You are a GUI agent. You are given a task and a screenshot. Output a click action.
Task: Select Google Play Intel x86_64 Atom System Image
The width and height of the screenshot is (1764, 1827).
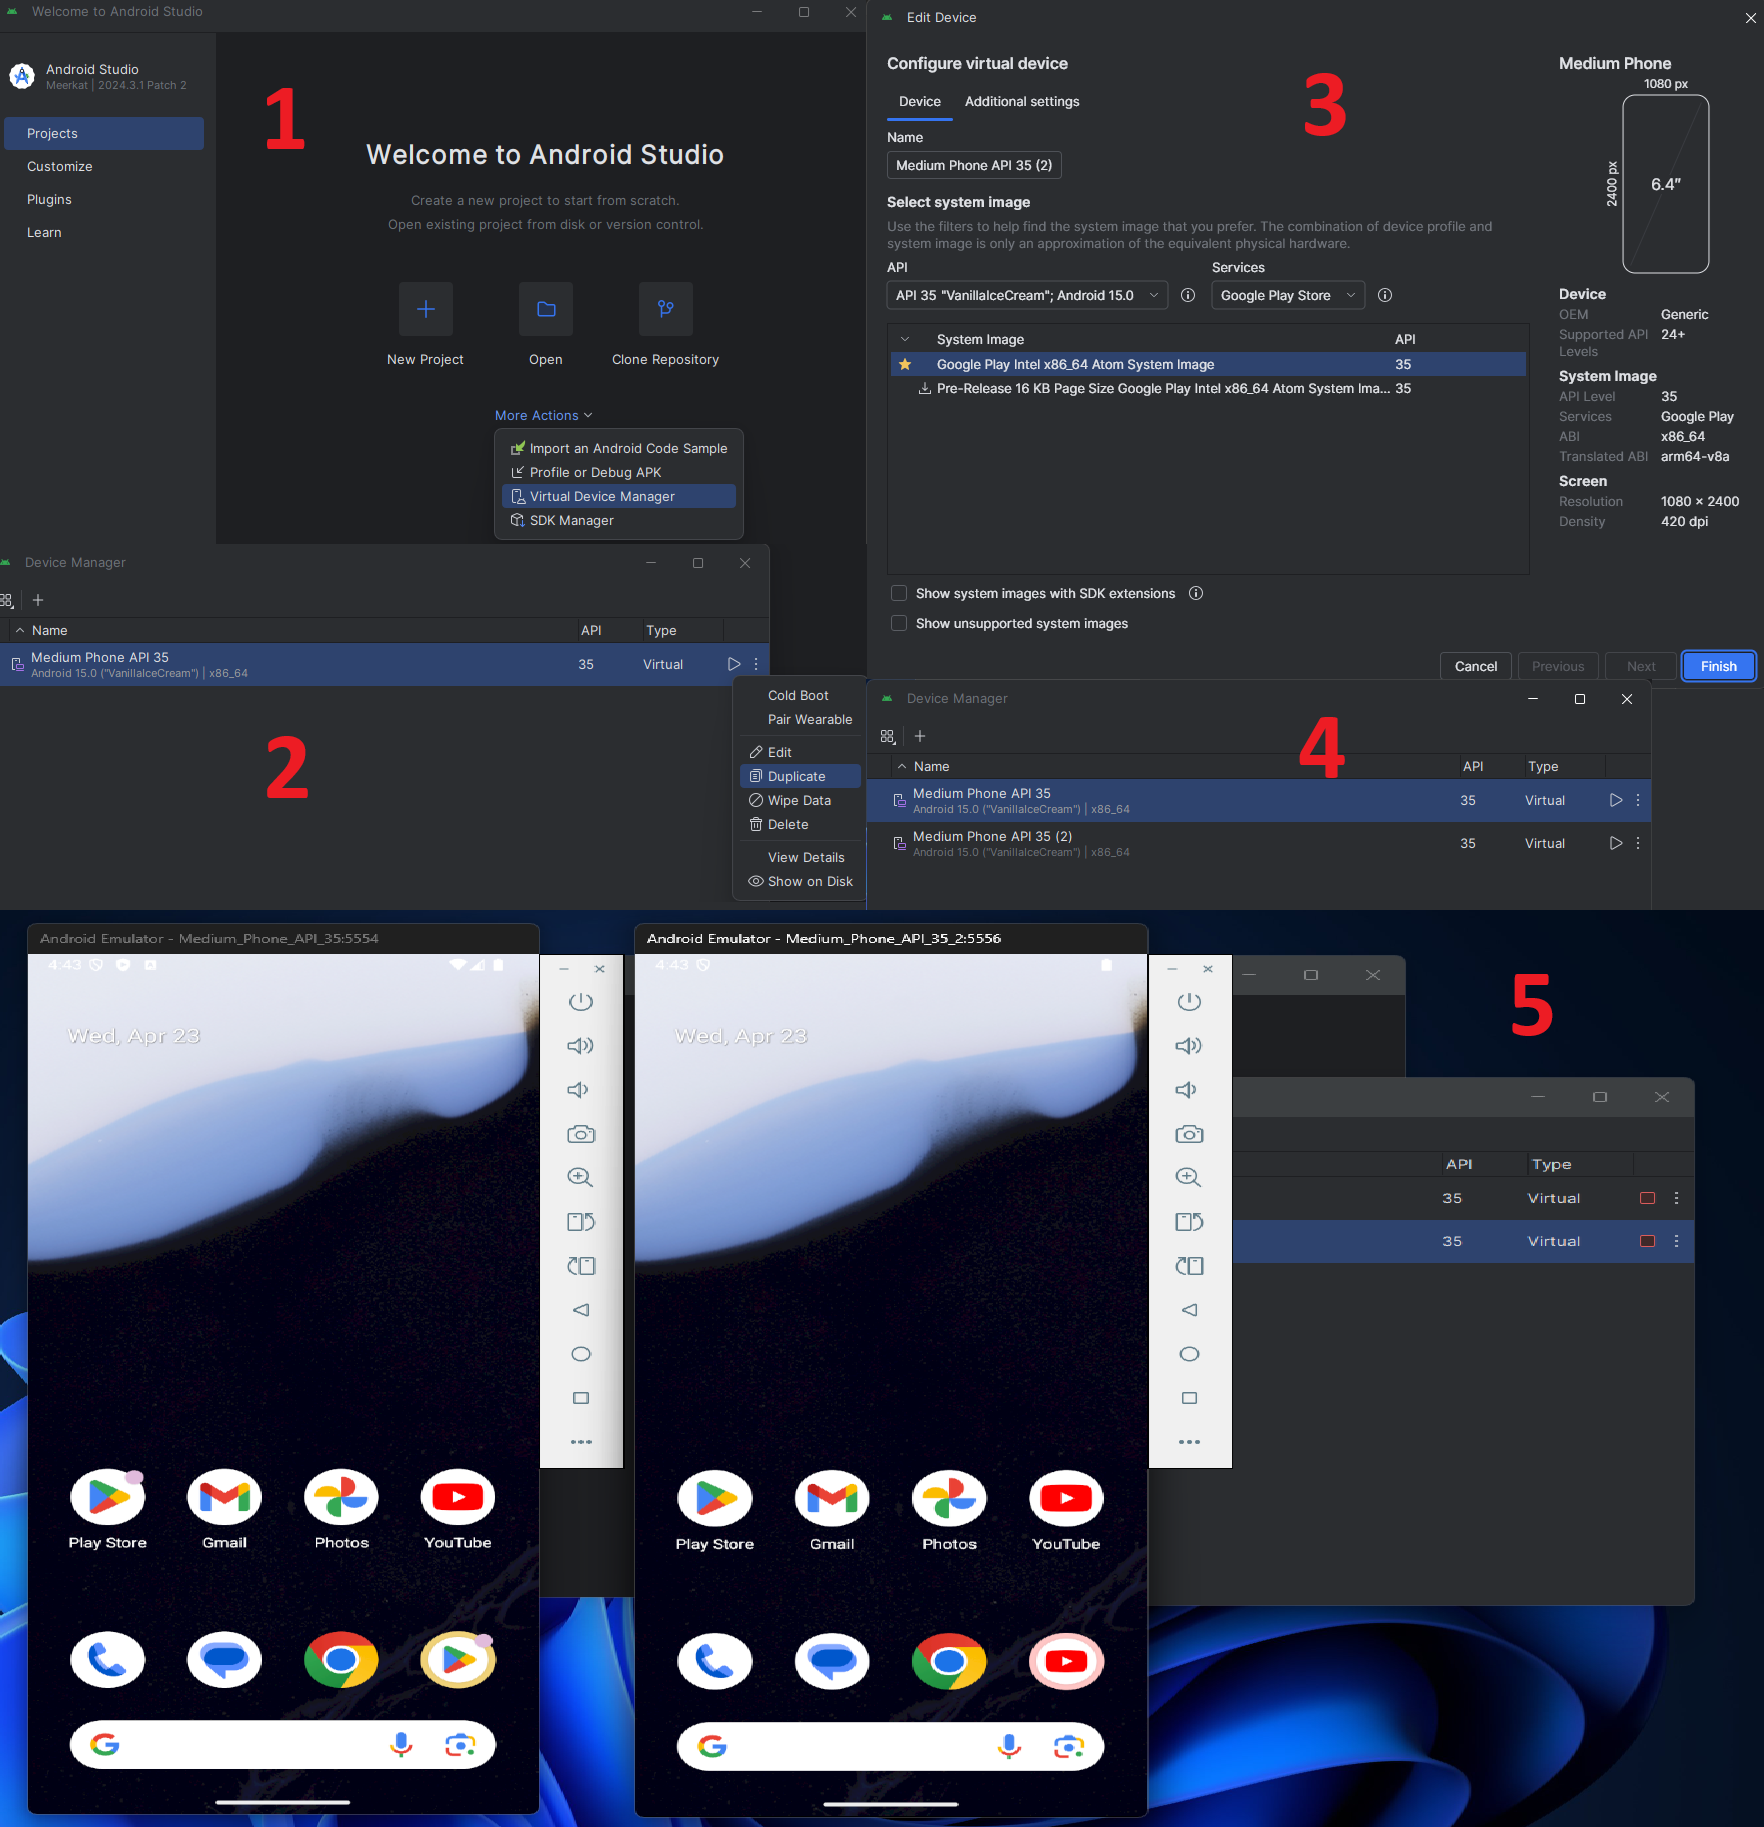tap(1208, 364)
